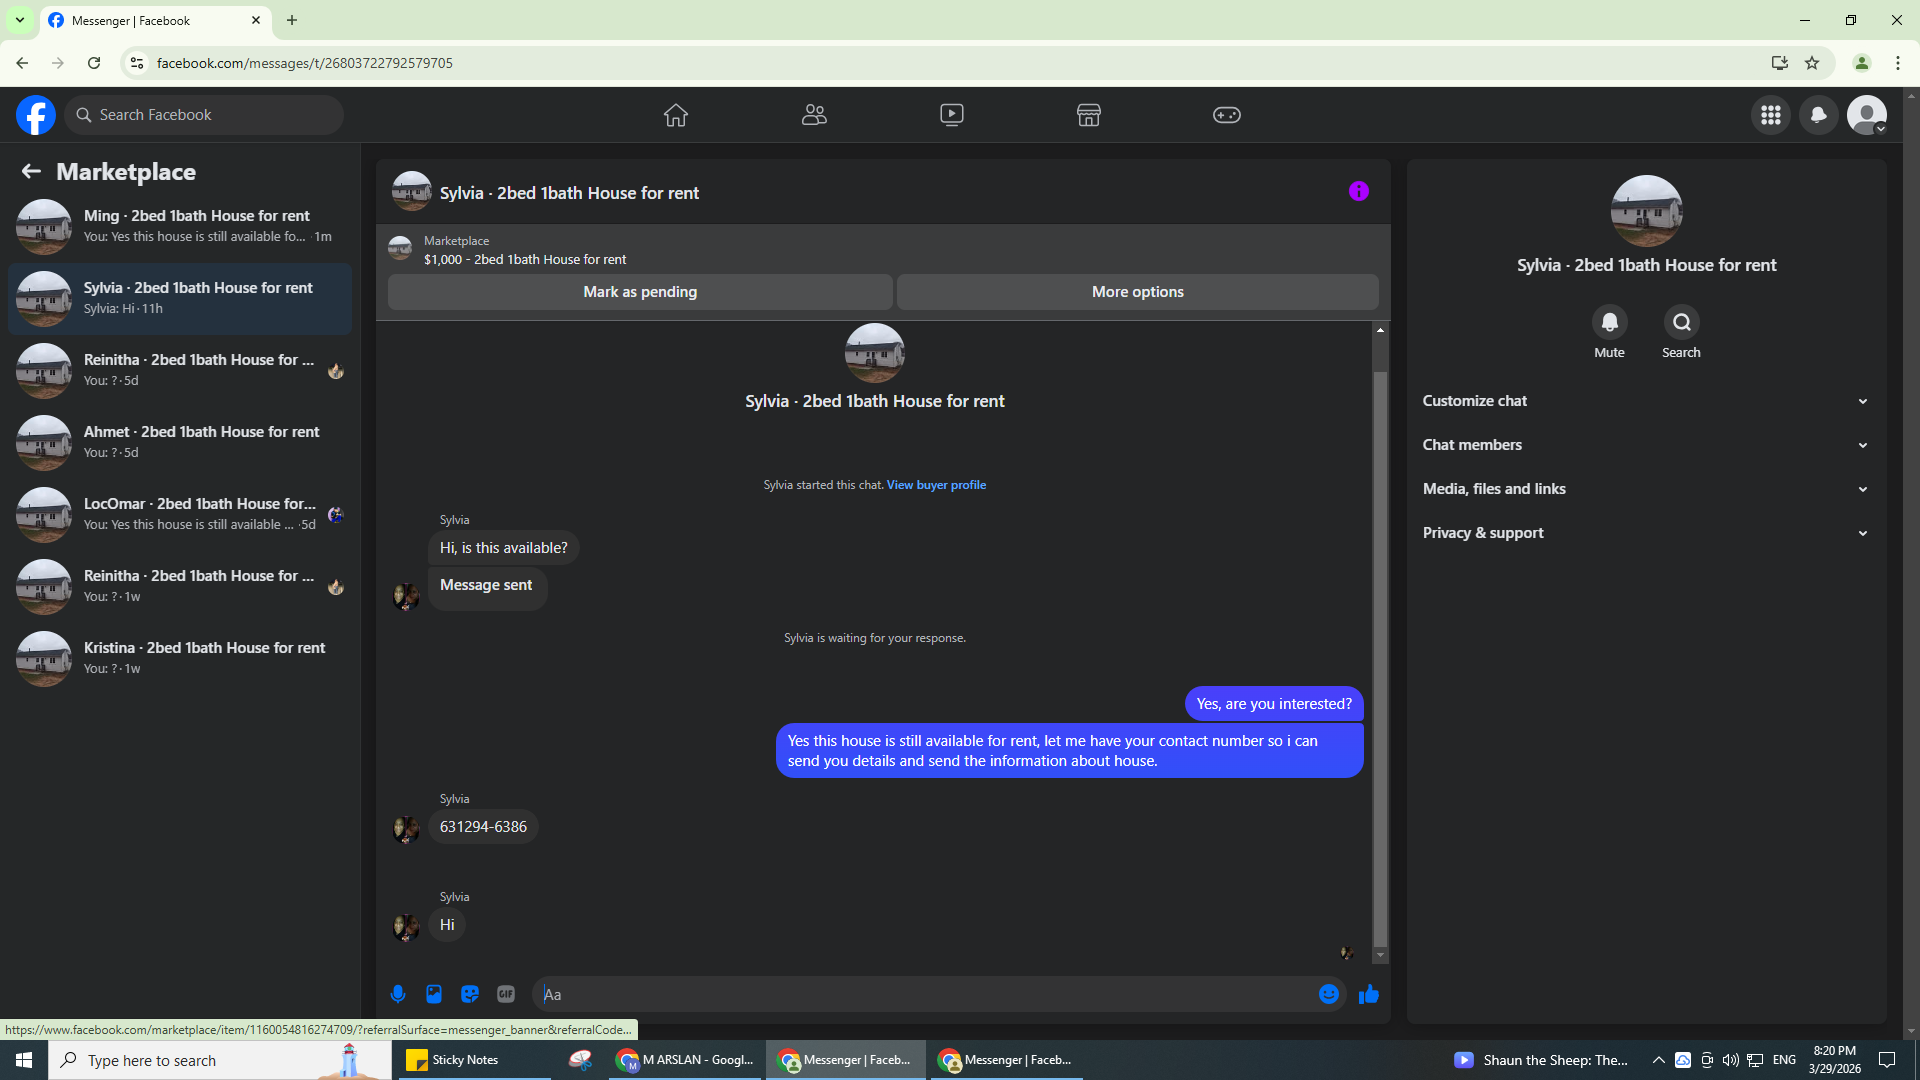The width and height of the screenshot is (1920, 1080).
Task: Click Sylvia's avatar beside the 'Hi' message
Action: pyautogui.click(x=406, y=927)
